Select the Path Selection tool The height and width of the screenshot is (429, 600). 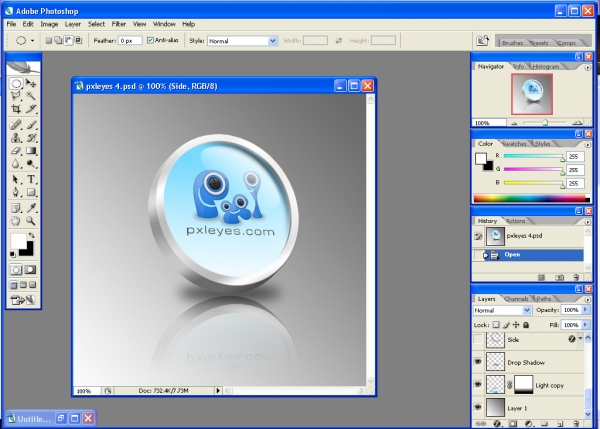16,179
